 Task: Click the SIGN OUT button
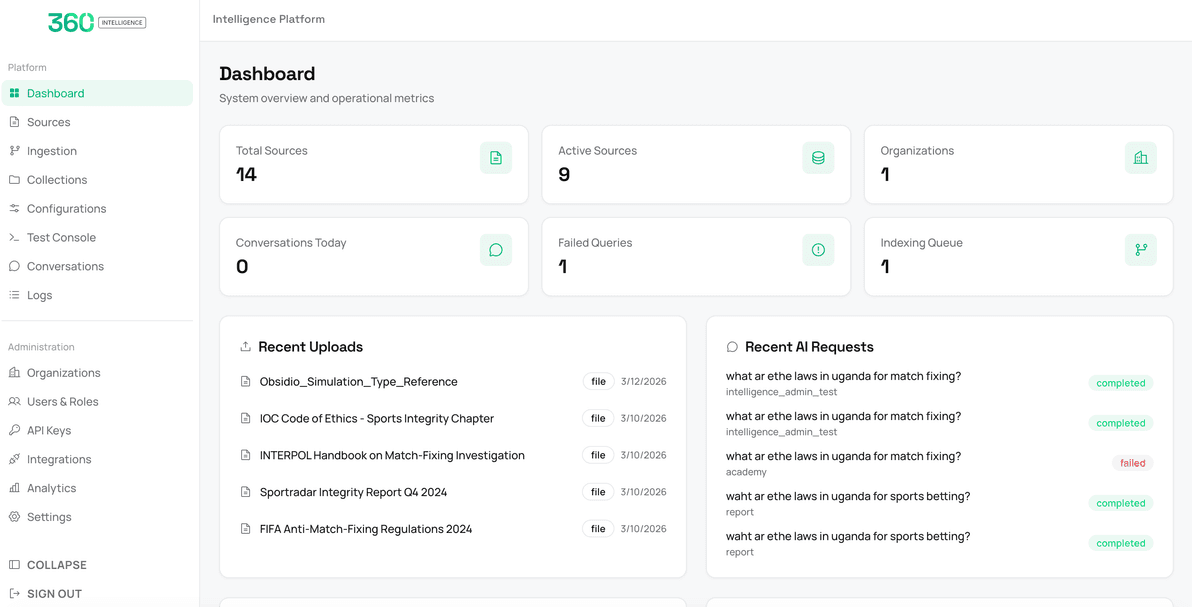pos(97,594)
